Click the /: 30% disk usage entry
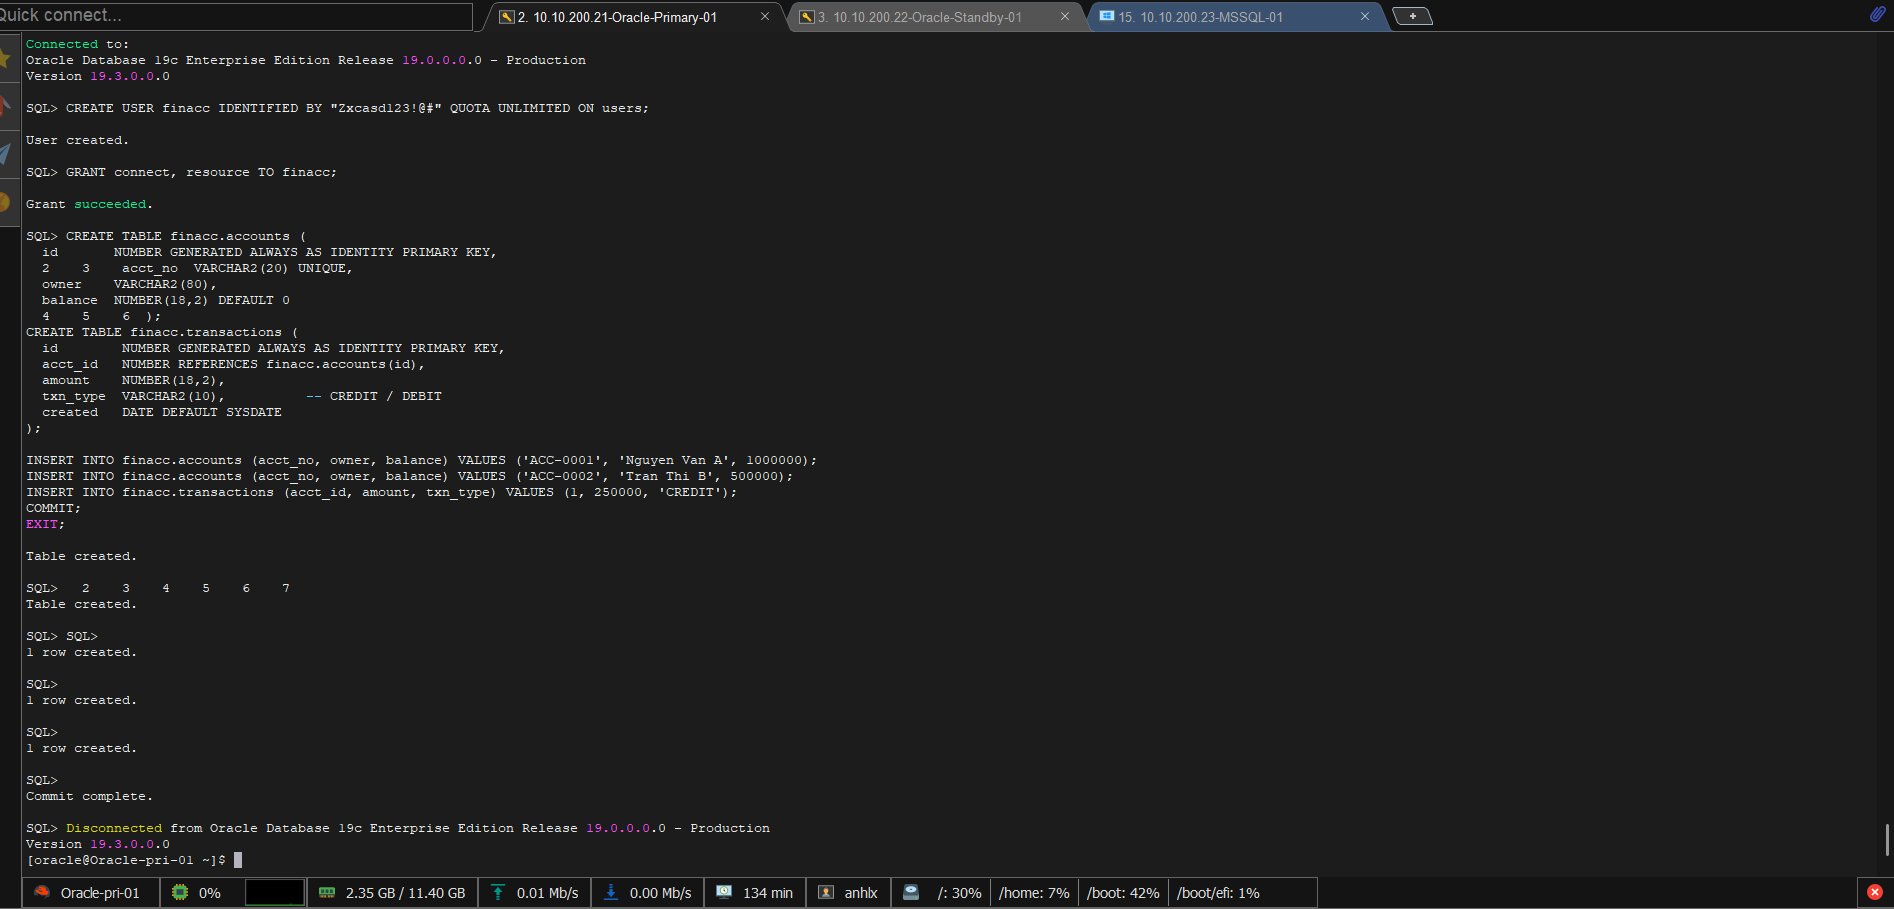Screen dimensions: 1894x909 959,893
